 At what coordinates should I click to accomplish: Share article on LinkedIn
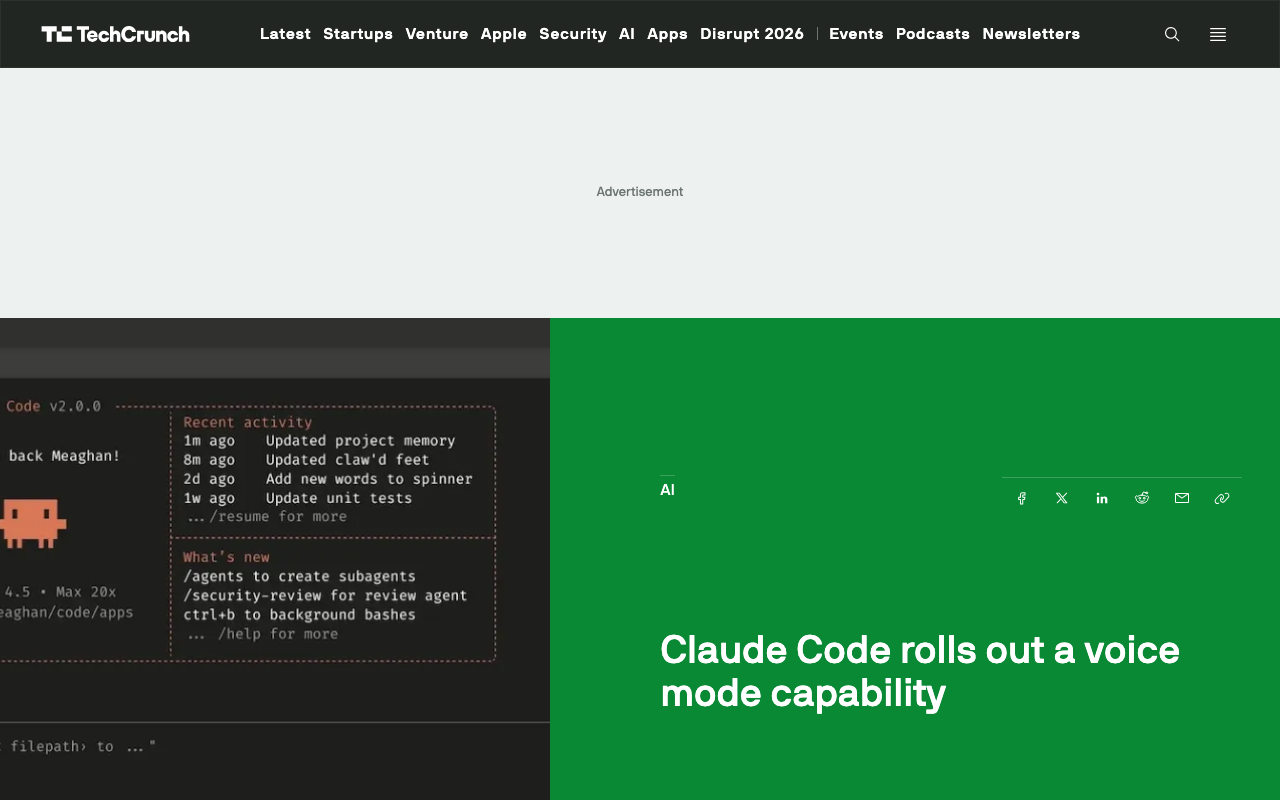click(x=1102, y=498)
